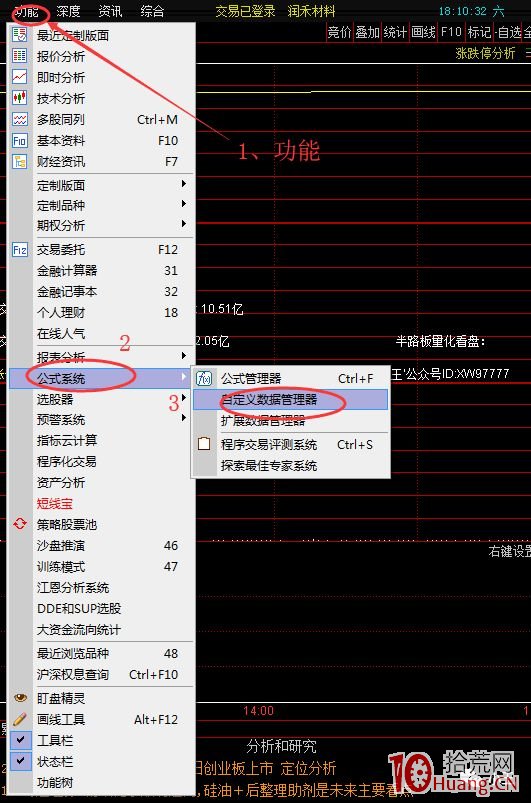Open the 功能 menu
The width and height of the screenshot is (531, 803).
coord(27,11)
